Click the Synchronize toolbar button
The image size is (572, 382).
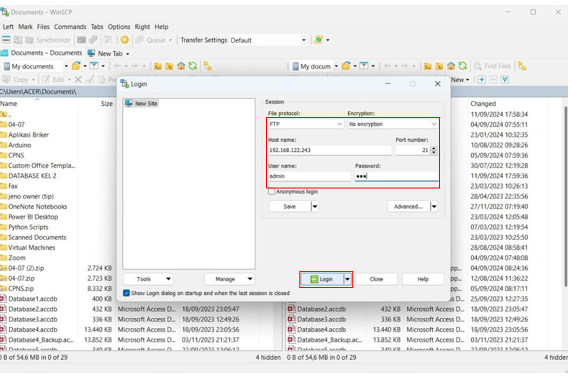pyautogui.click(x=48, y=40)
